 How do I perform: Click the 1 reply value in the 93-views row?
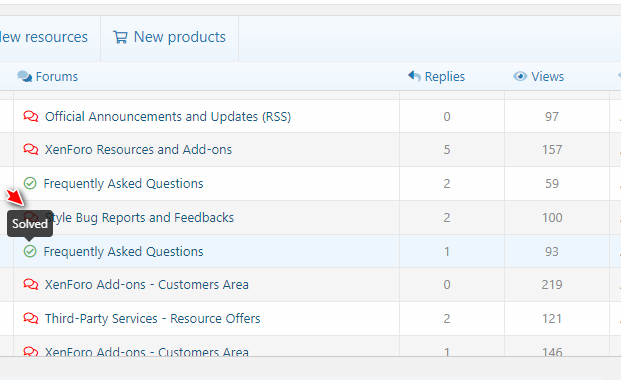447,252
